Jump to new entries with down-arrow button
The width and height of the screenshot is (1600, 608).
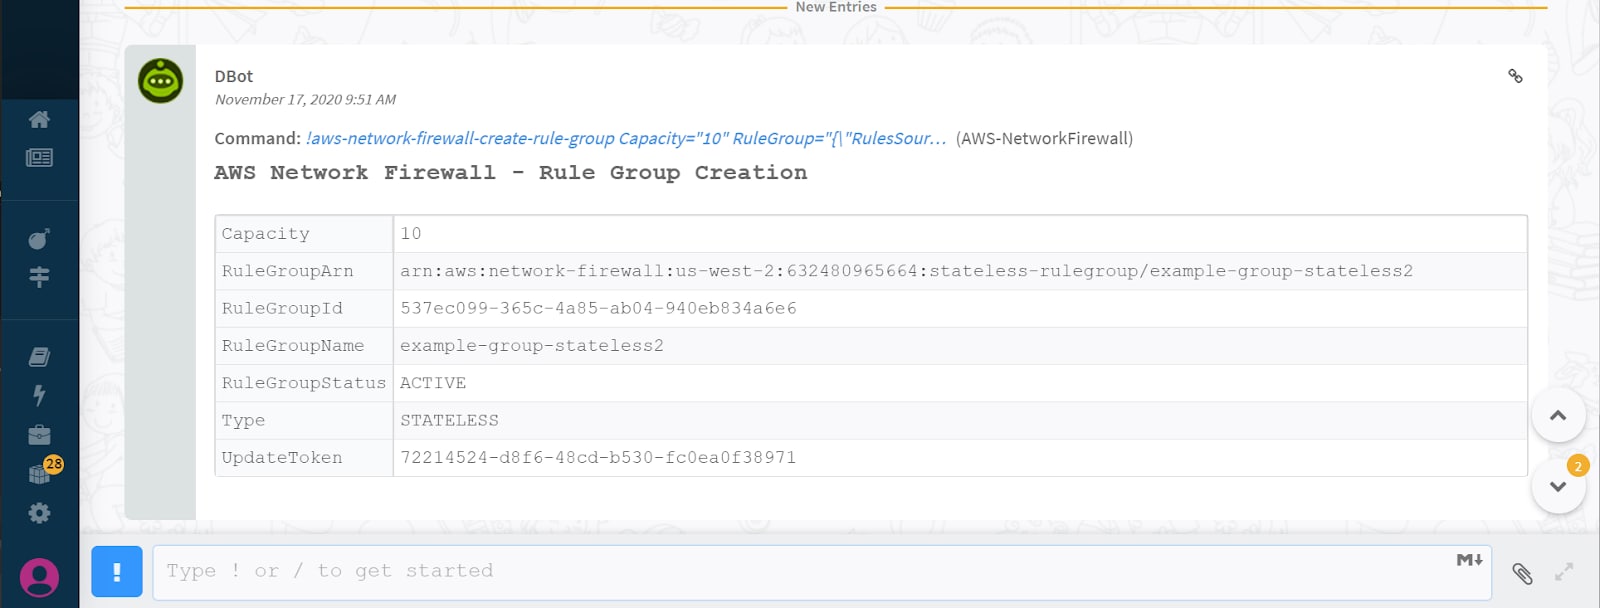point(1558,486)
